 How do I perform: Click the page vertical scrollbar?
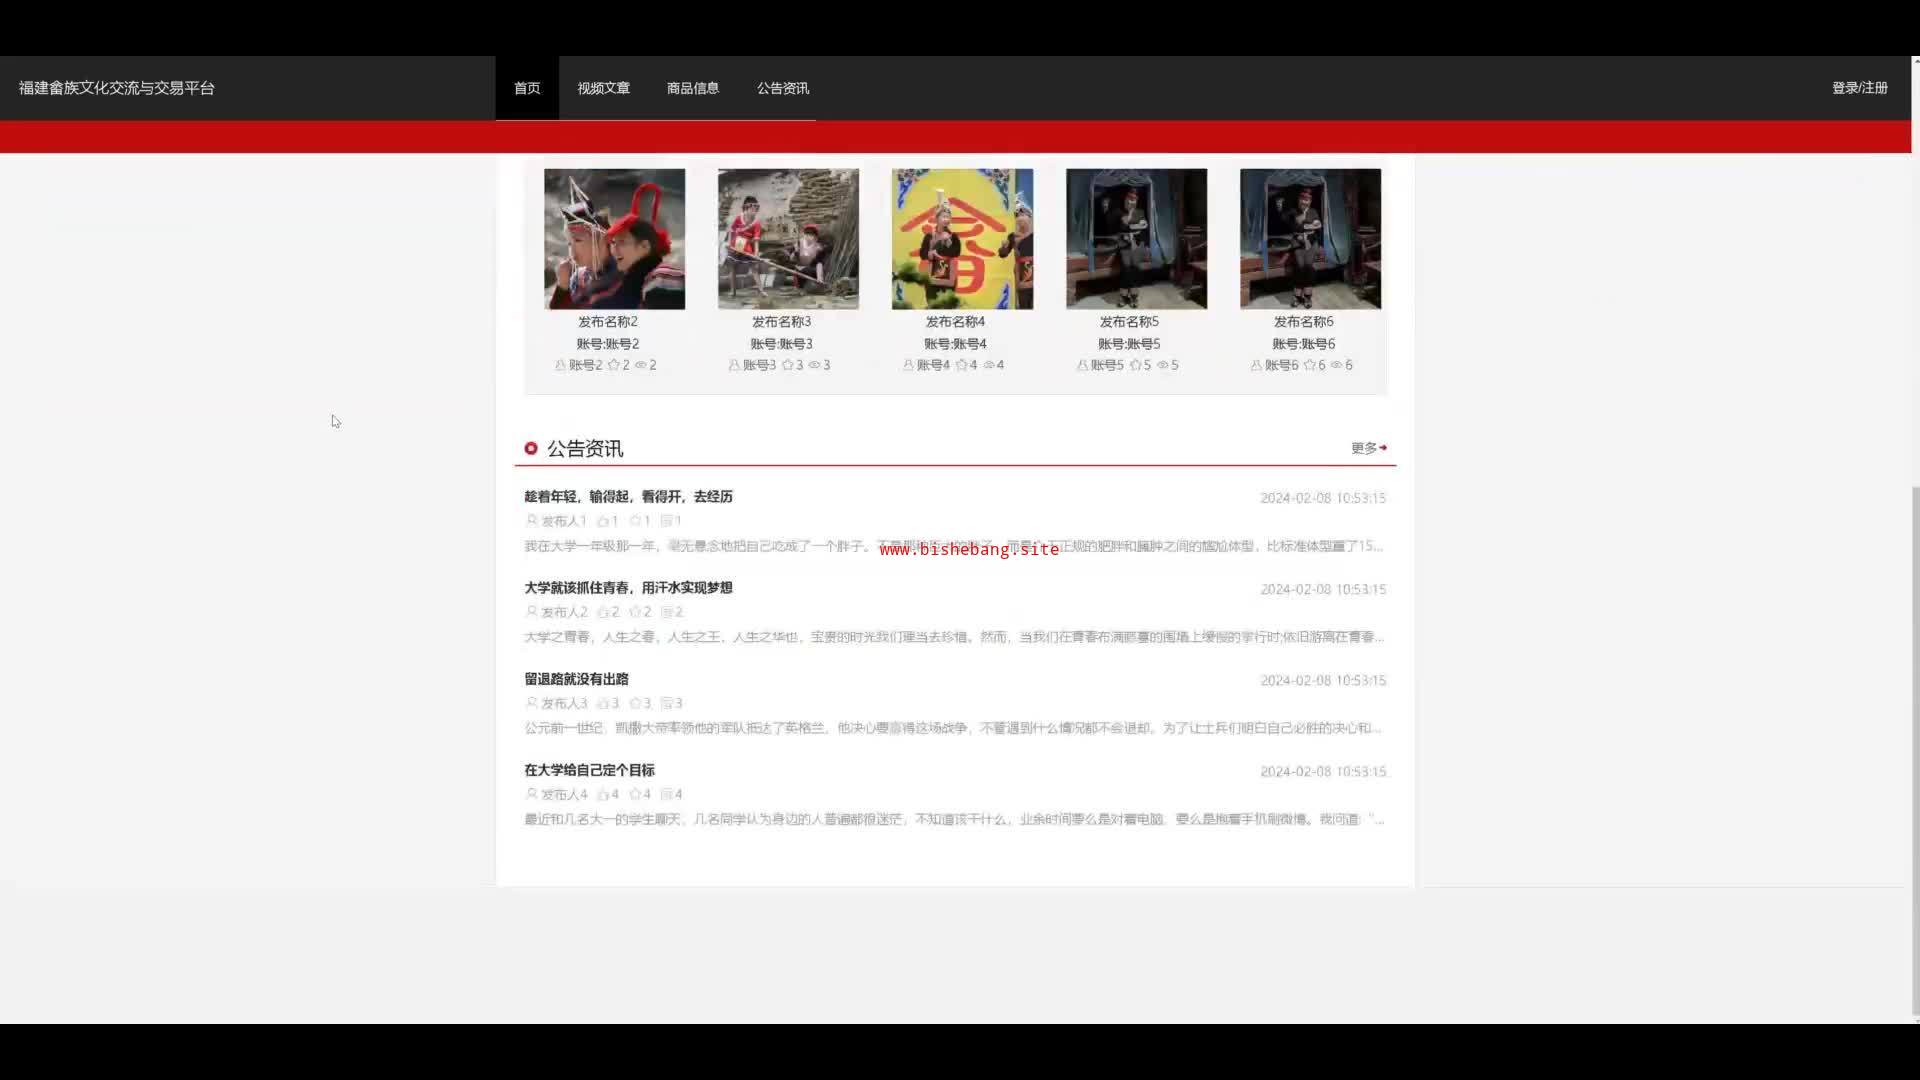coord(1915,750)
